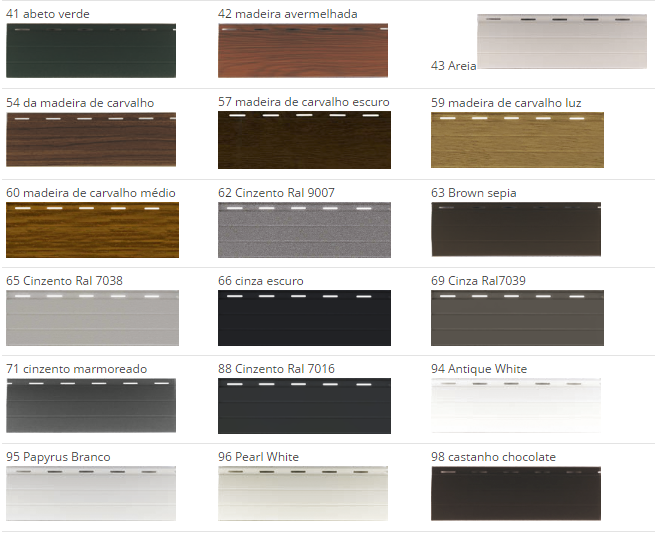Select the 41 abeto verde color swatch

click(x=91, y=50)
